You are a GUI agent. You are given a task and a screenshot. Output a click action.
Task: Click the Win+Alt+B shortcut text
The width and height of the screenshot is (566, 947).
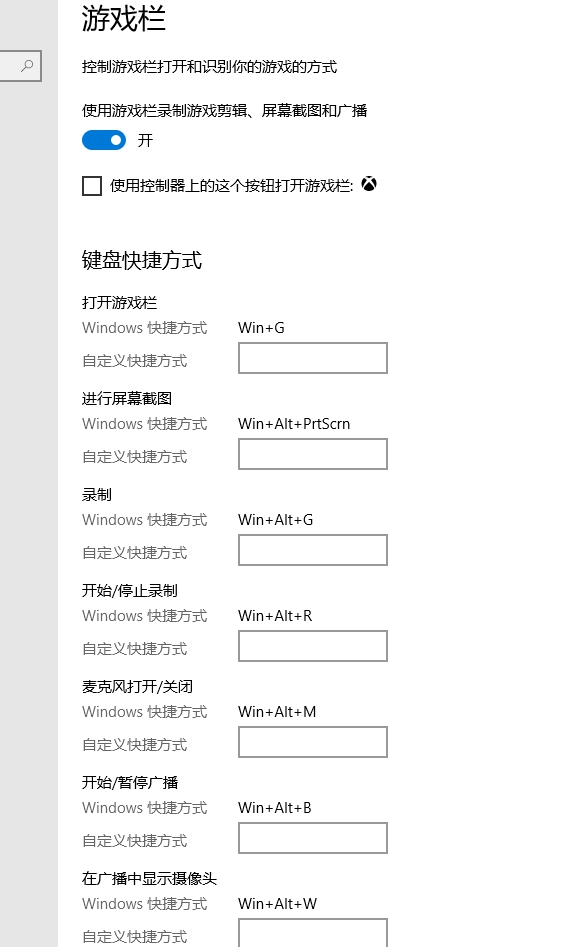click(x=275, y=808)
